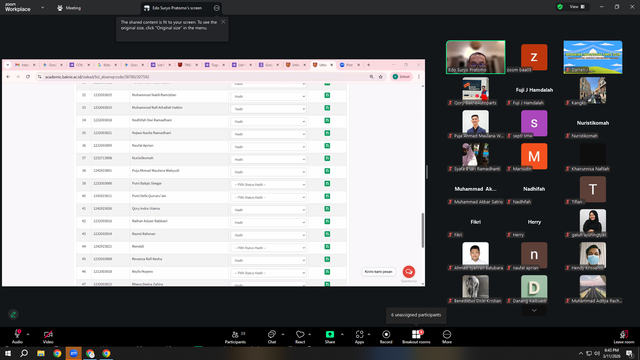The height and width of the screenshot is (360, 640).
Task: Expand Share options arrow
Action: pos(342,334)
